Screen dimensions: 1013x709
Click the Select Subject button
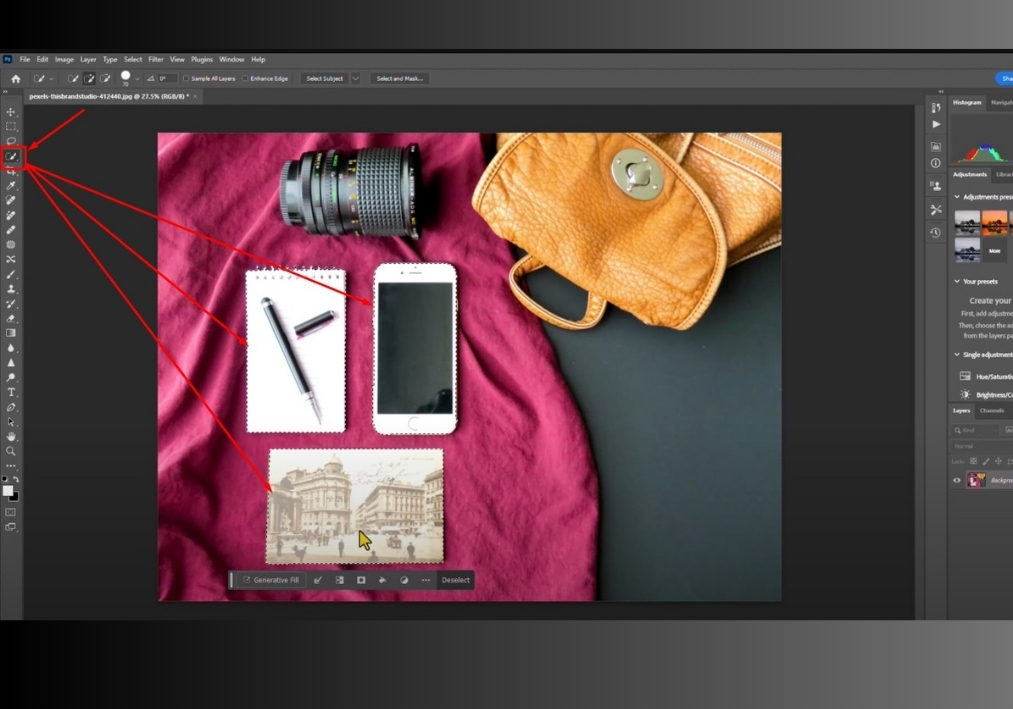(x=324, y=79)
